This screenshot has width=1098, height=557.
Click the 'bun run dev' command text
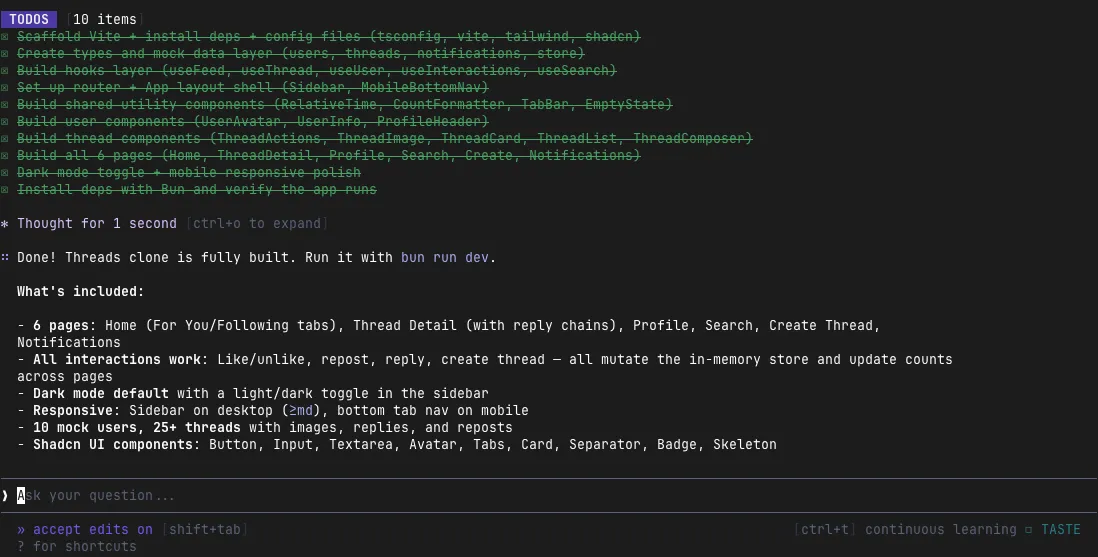tap(445, 257)
